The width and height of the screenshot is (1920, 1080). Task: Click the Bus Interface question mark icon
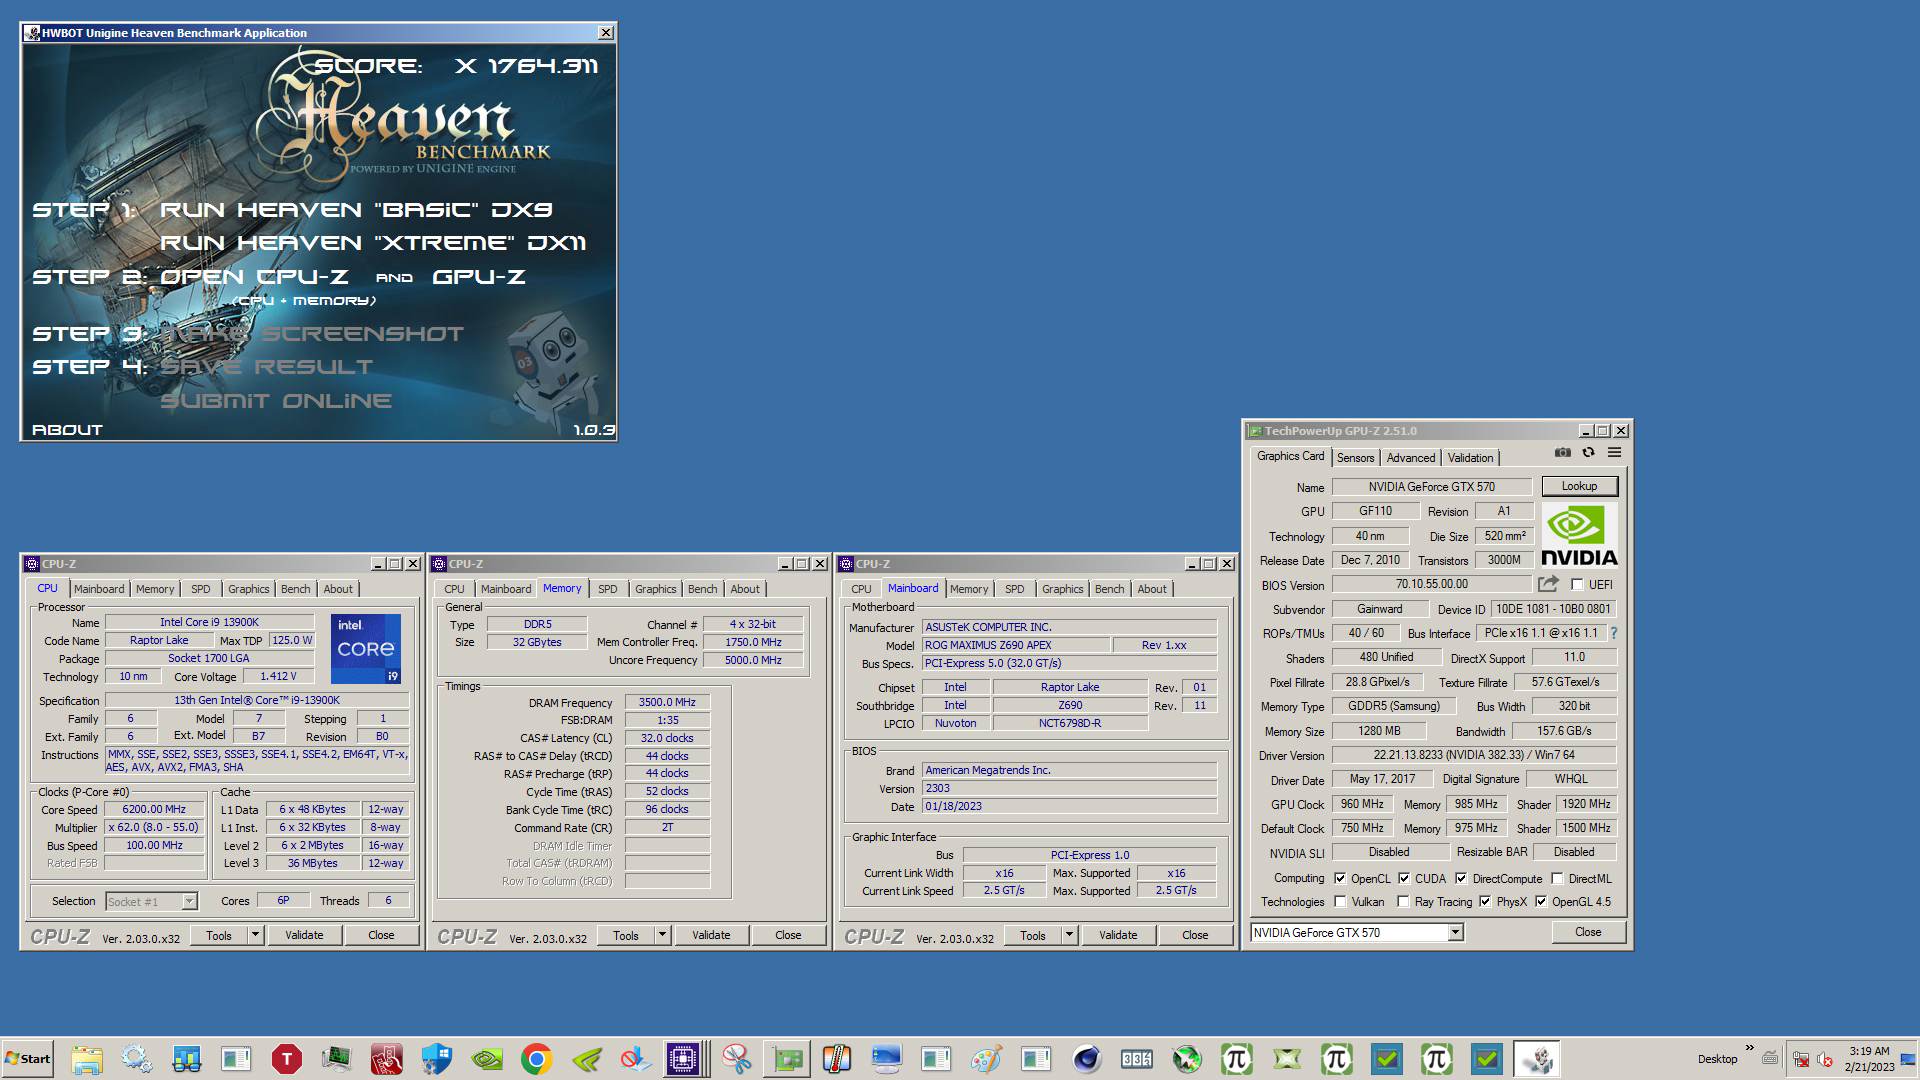pos(1613,633)
